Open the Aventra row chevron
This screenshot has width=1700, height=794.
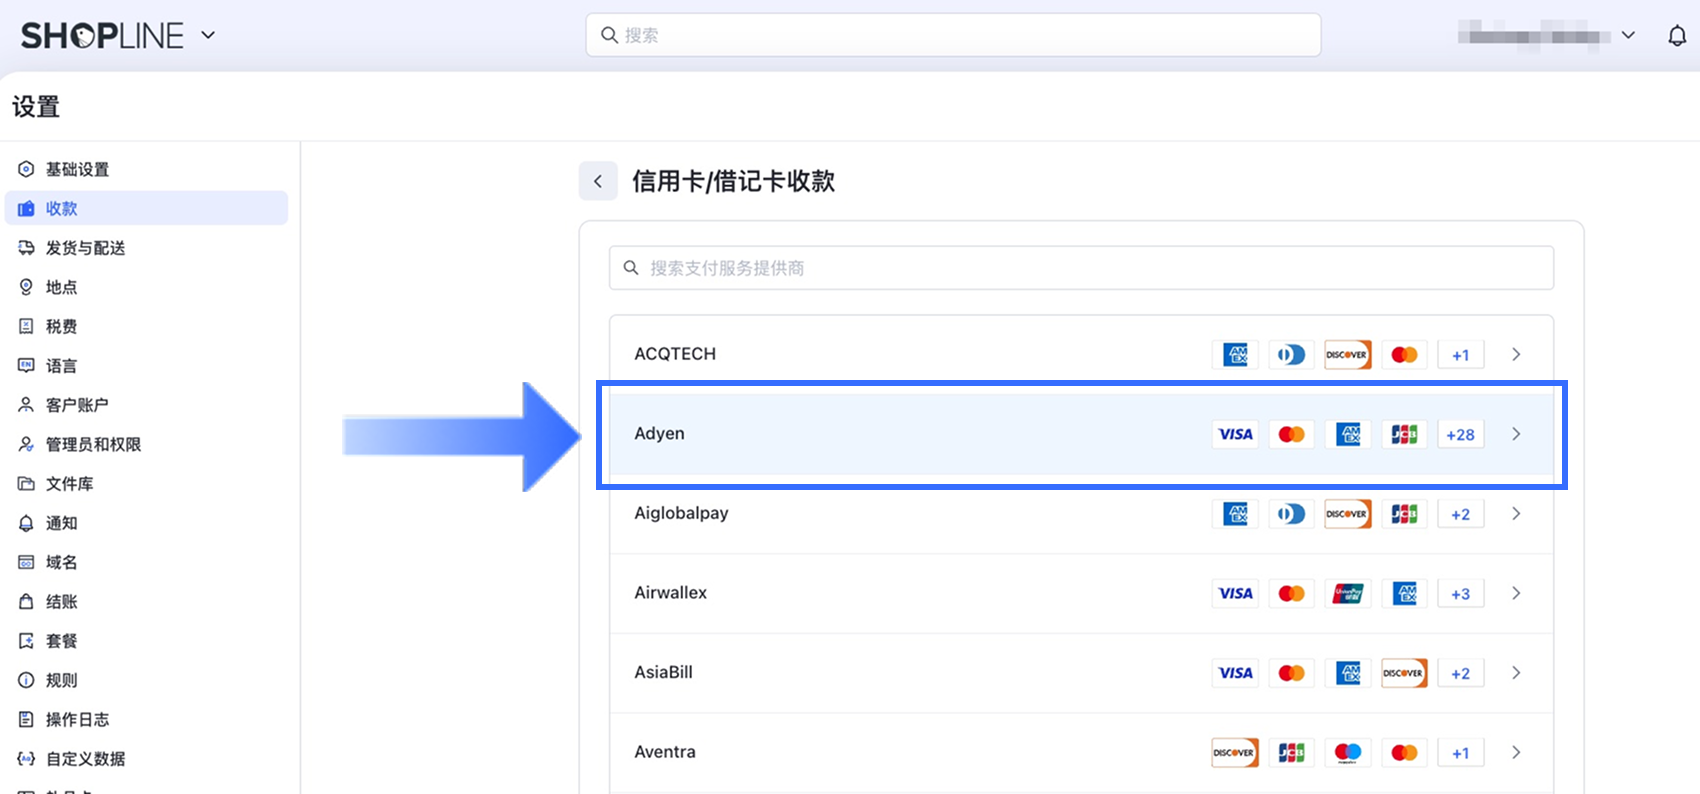[1516, 752]
